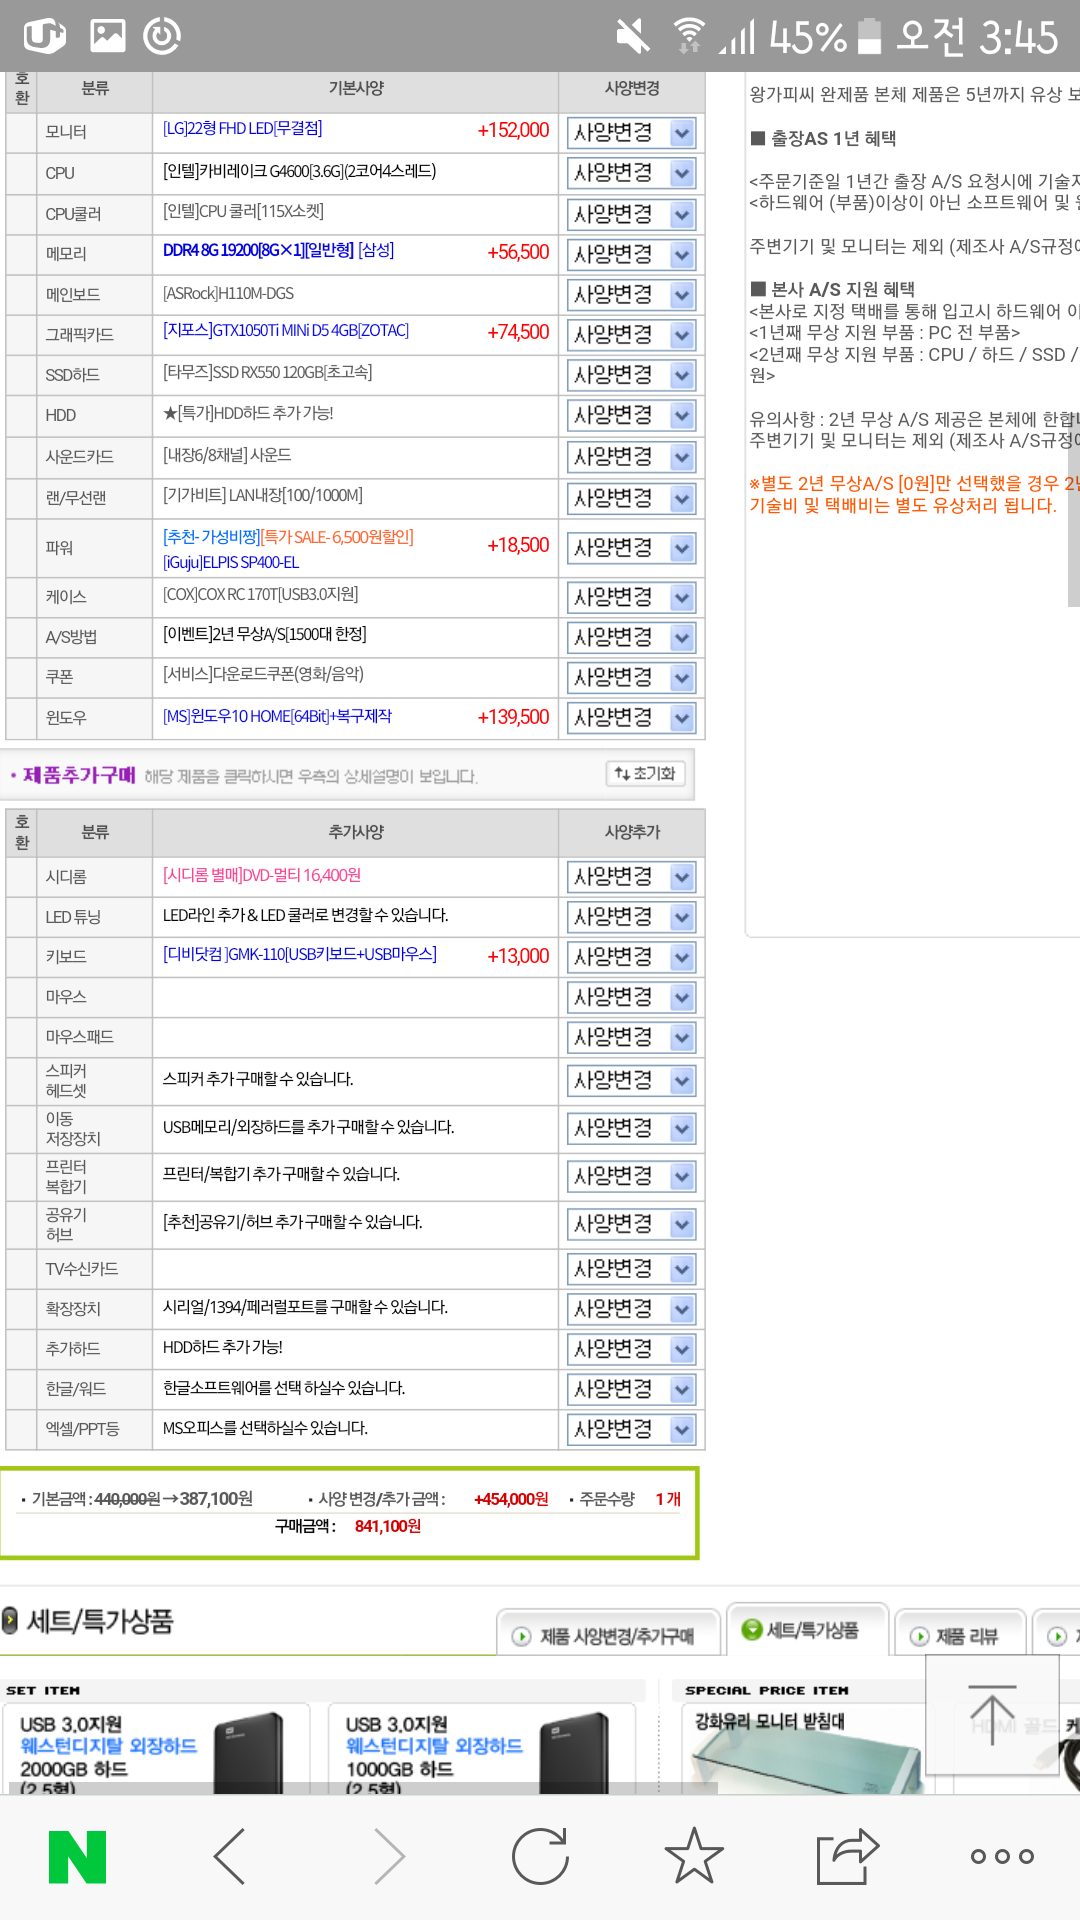
Task: Expand the 엑셀/PPT등 사양변경 dropdown
Action: (631, 1429)
